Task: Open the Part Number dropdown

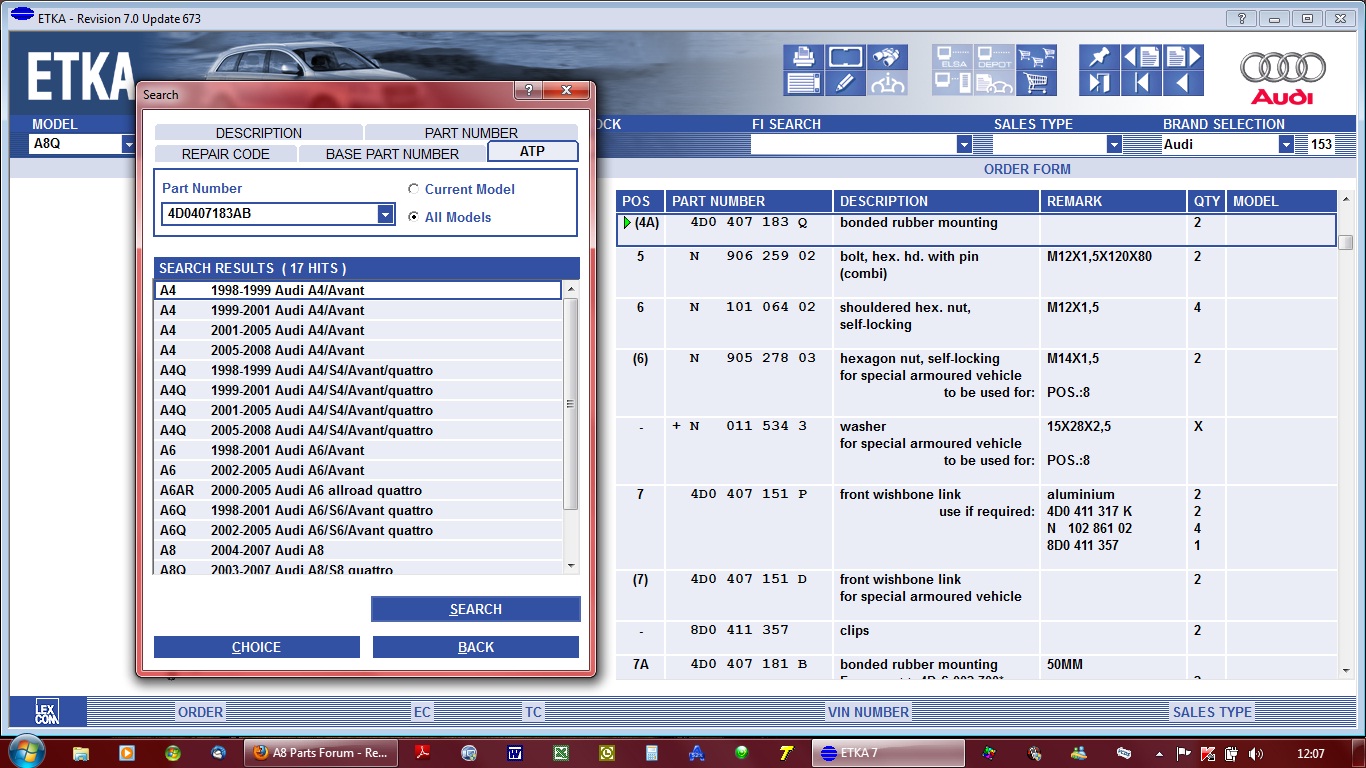Action: [385, 214]
